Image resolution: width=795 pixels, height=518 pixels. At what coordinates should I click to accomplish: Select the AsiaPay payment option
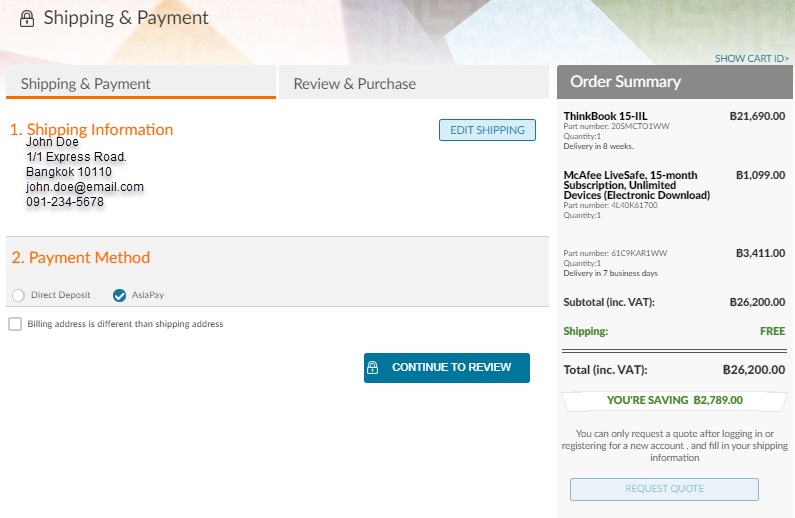[x=119, y=295]
